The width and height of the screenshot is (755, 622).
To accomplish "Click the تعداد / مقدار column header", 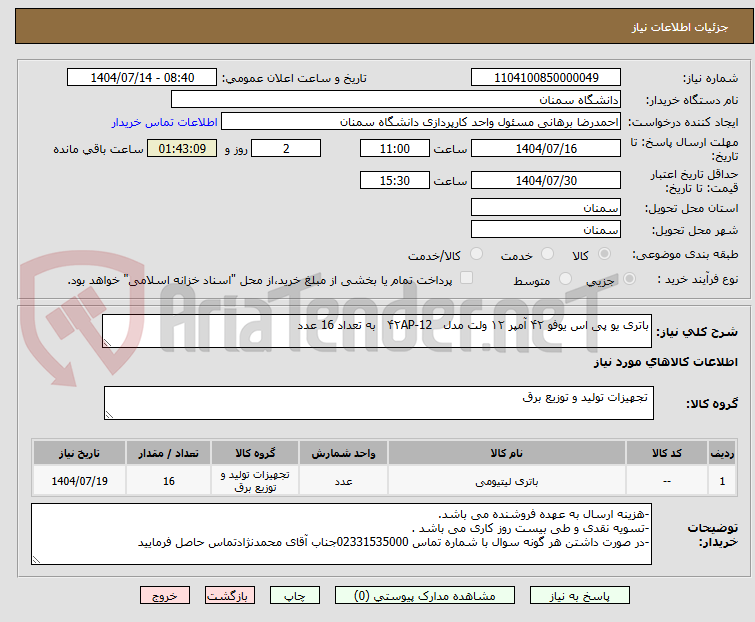I will [x=169, y=453].
